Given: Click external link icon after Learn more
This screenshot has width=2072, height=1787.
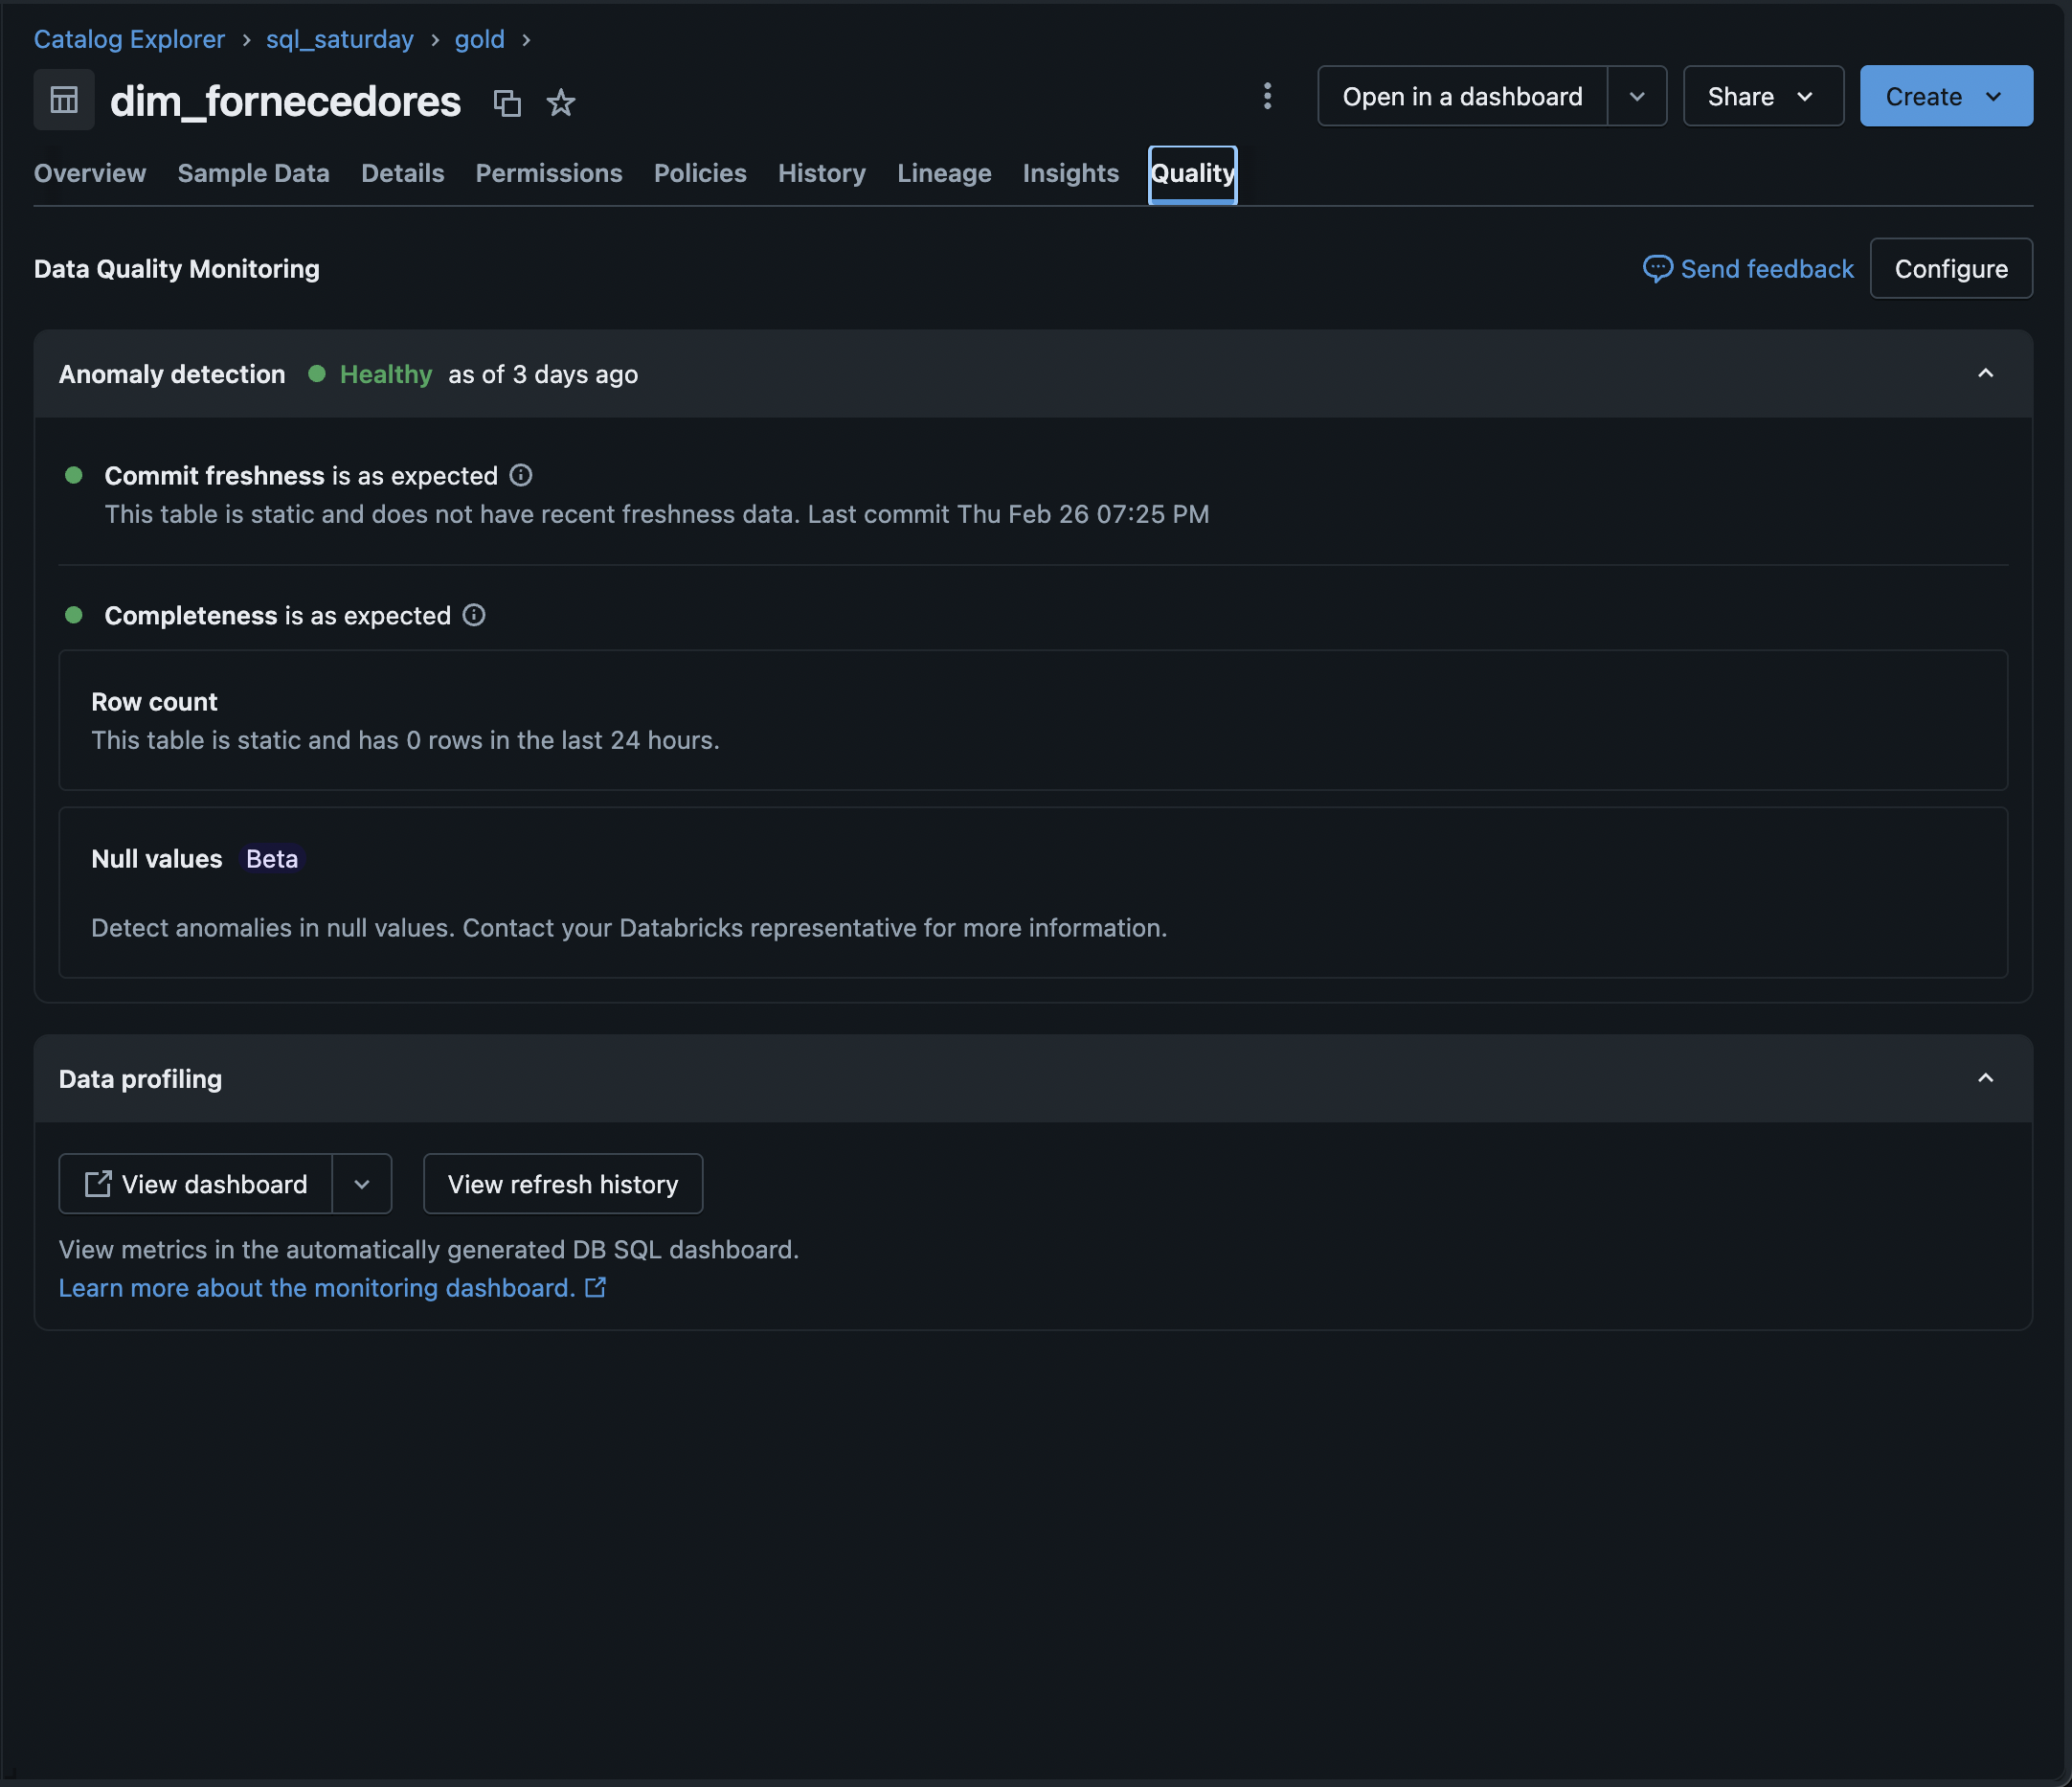Looking at the screenshot, I should point(595,1288).
